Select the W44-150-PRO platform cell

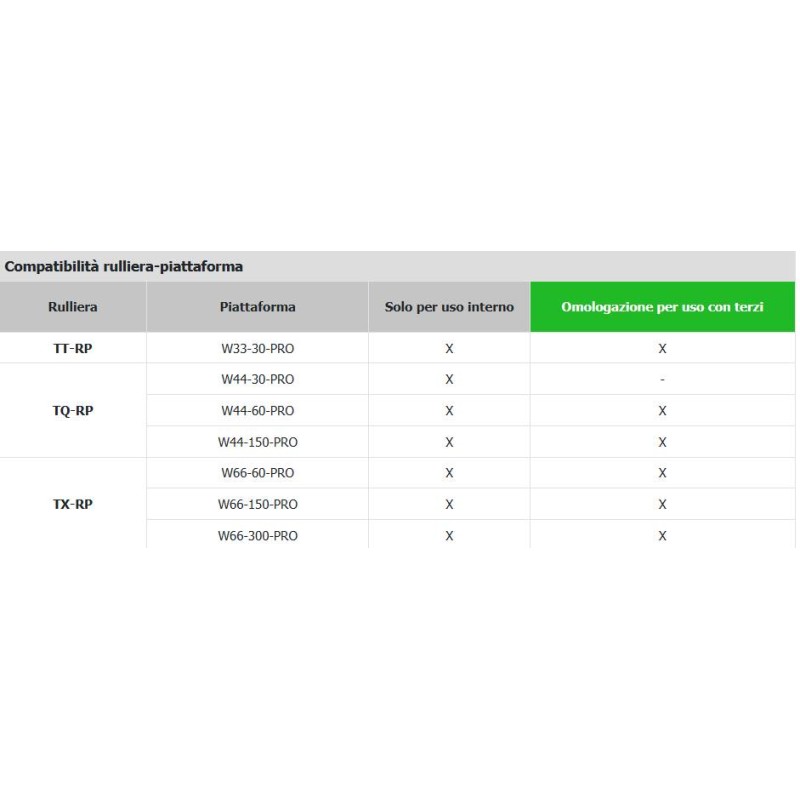click(x=257, y=442)
